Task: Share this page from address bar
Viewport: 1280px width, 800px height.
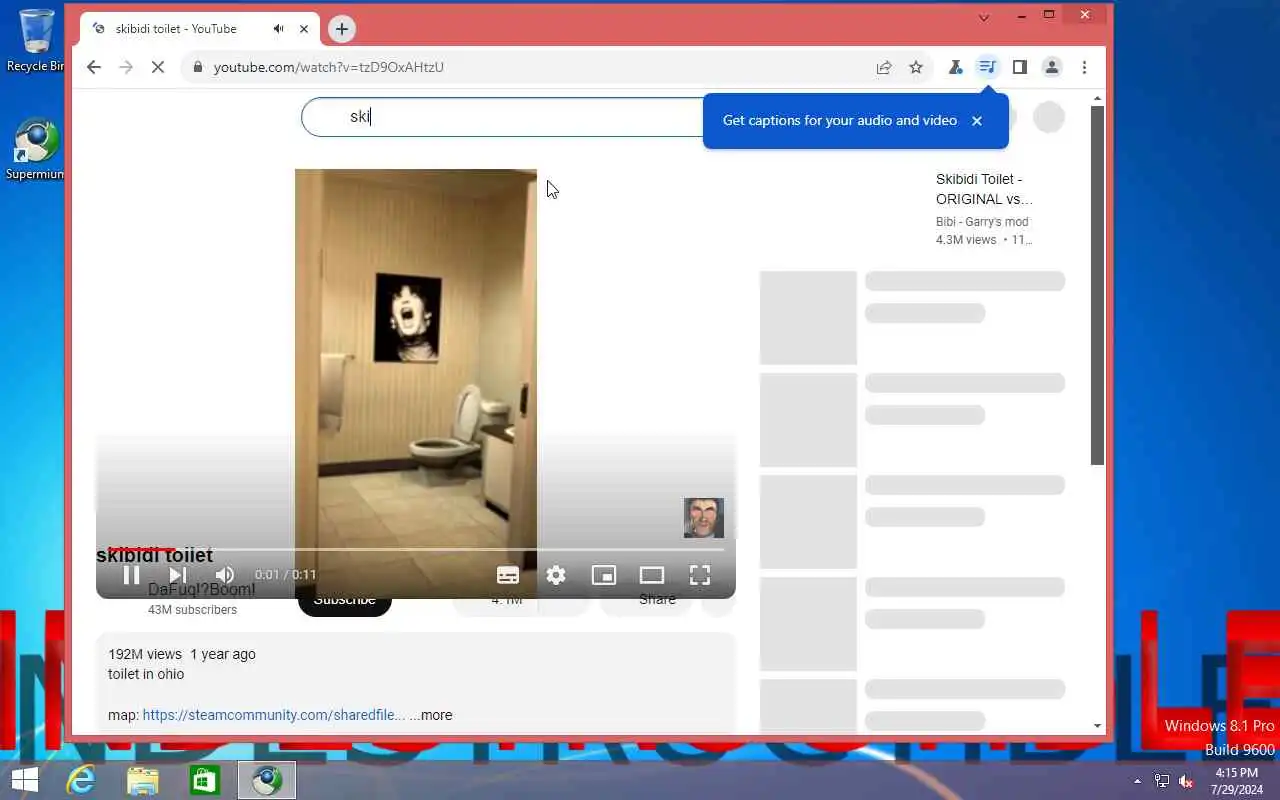Action: 884,67
